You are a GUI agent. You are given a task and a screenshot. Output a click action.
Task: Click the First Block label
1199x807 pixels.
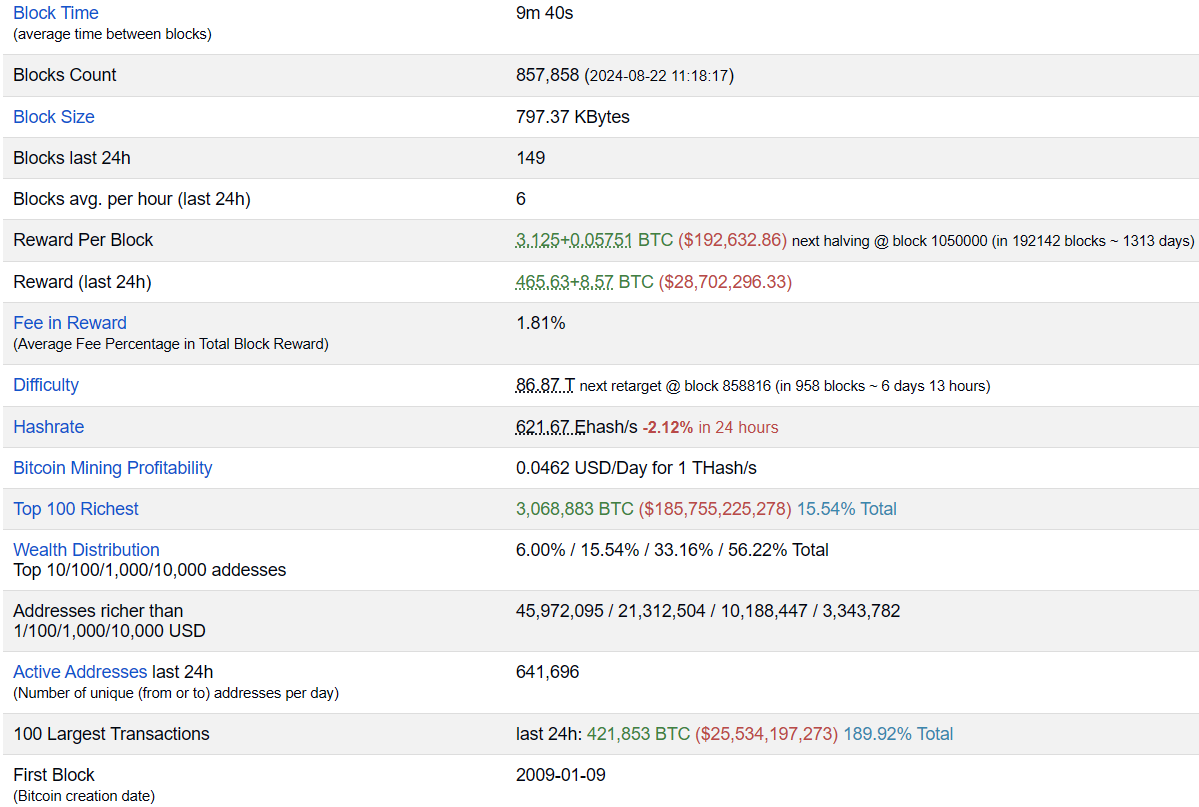(x=54, y=775)
